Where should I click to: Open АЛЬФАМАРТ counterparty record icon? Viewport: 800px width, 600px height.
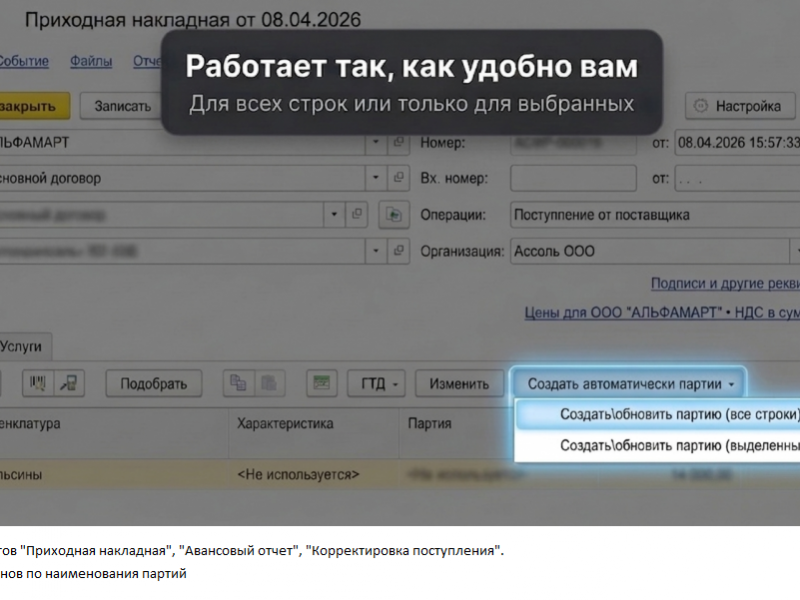(x=398, y=142)
